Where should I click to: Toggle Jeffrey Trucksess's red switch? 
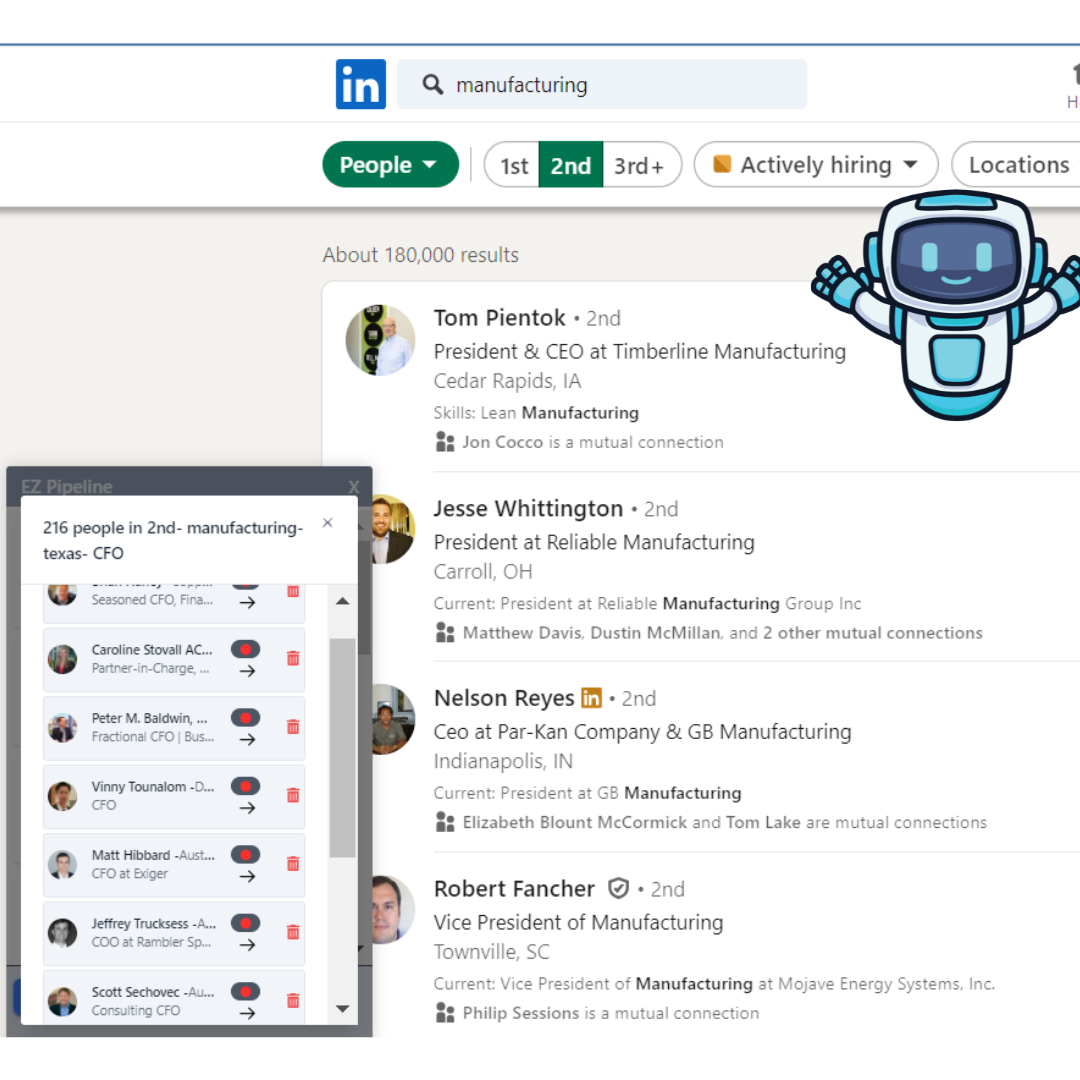click(x=246, y=923)
